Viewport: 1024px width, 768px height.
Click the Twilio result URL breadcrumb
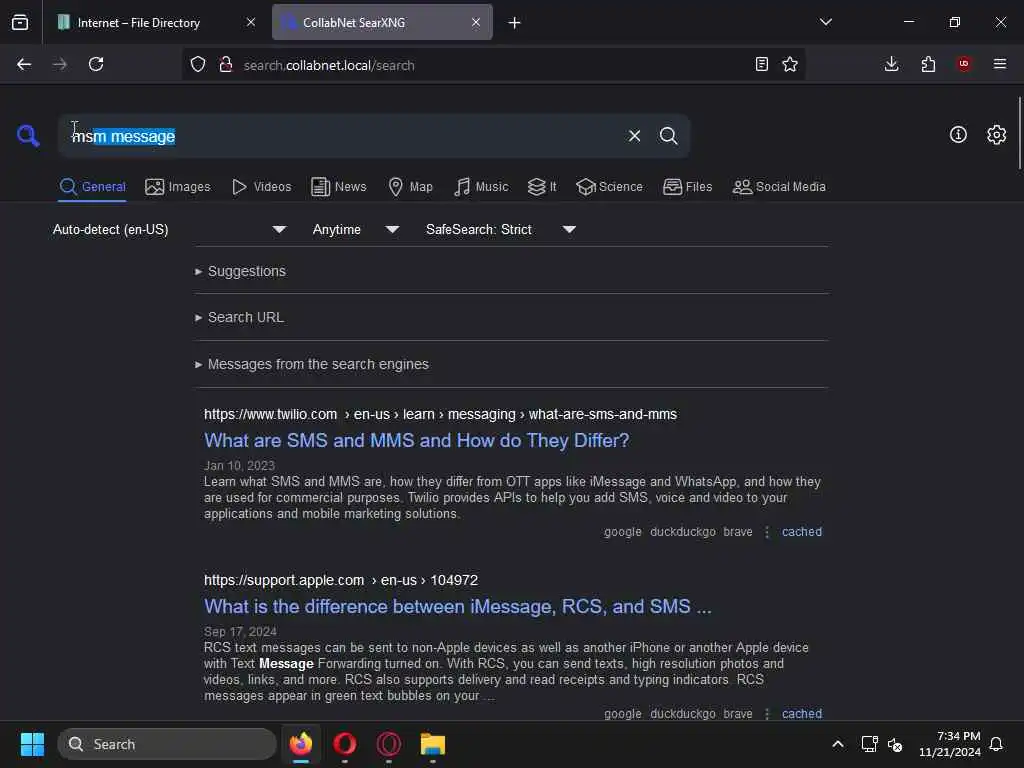440,414
